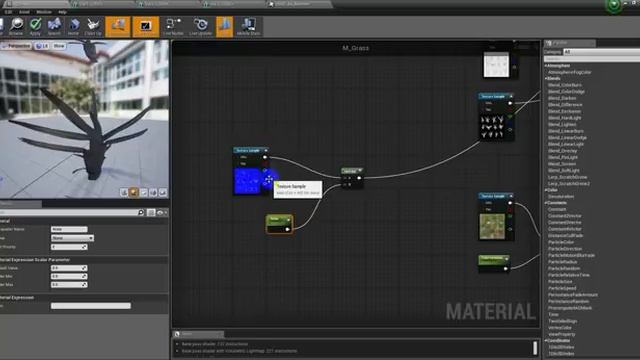Open the Asset menu
Screen dimensions: 640x360
[24, 12]
